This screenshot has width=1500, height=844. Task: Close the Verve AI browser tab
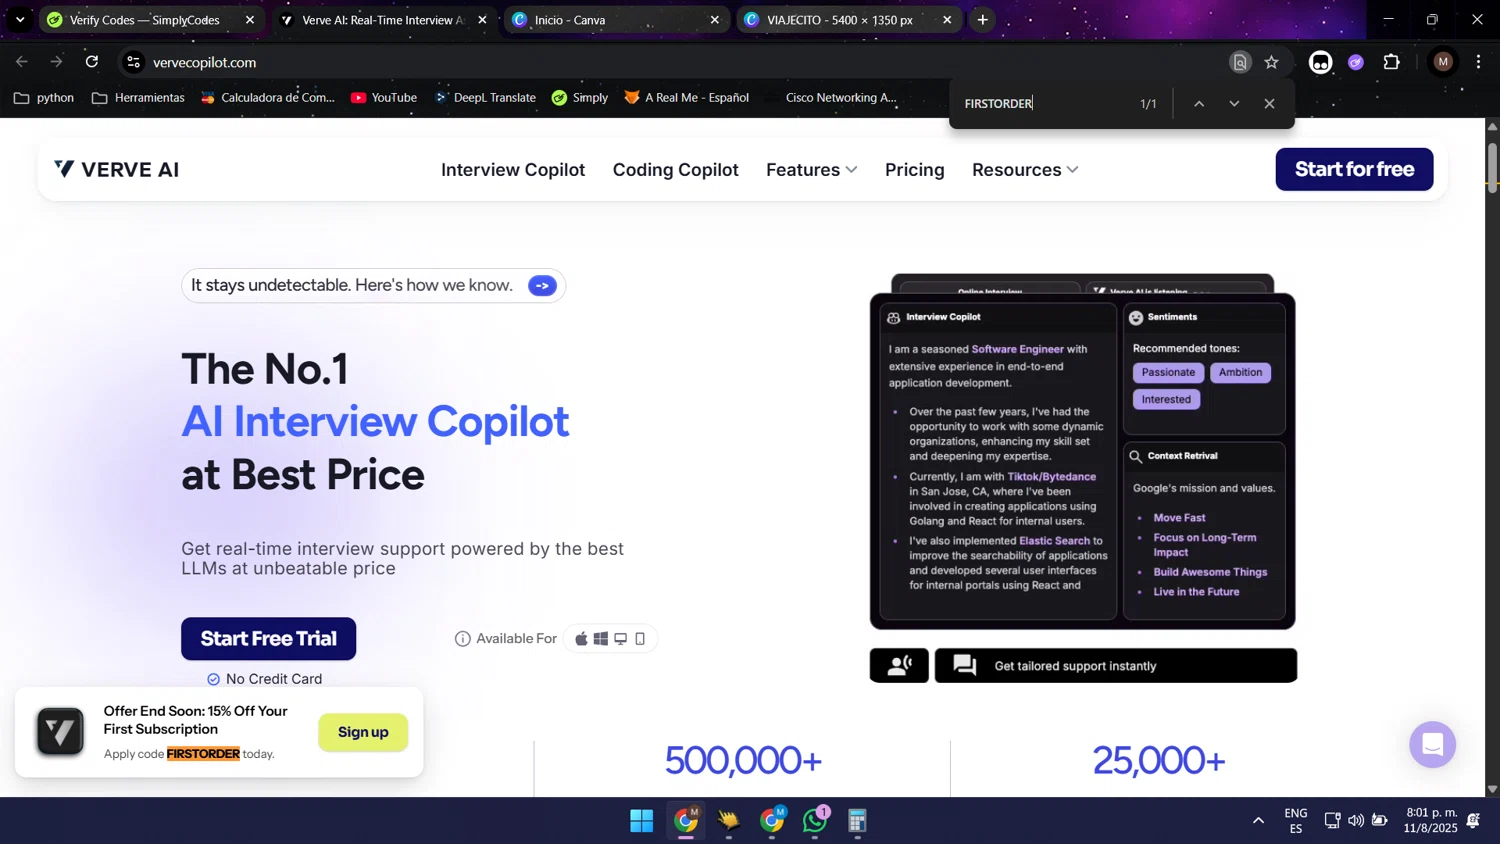click(x=482, y=20)
